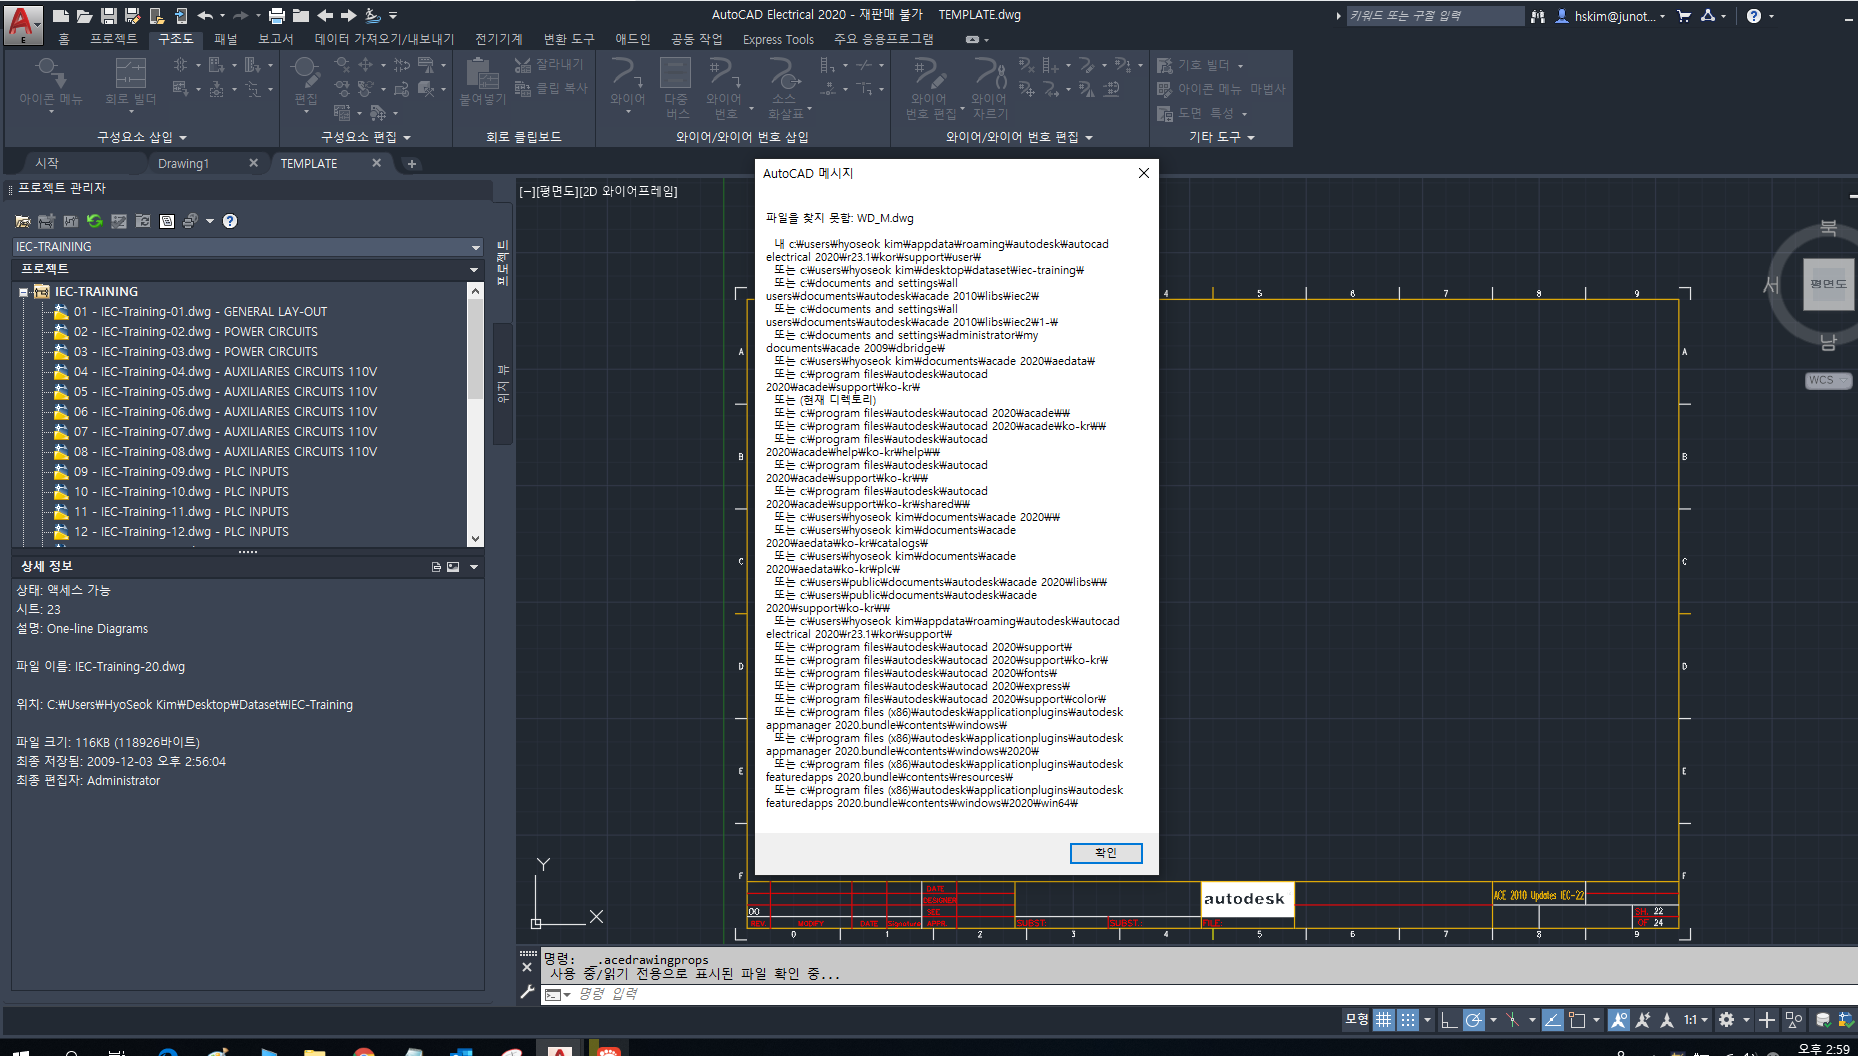Switch to the 프로젝트 ribbon tab

(x=114, y=39)
